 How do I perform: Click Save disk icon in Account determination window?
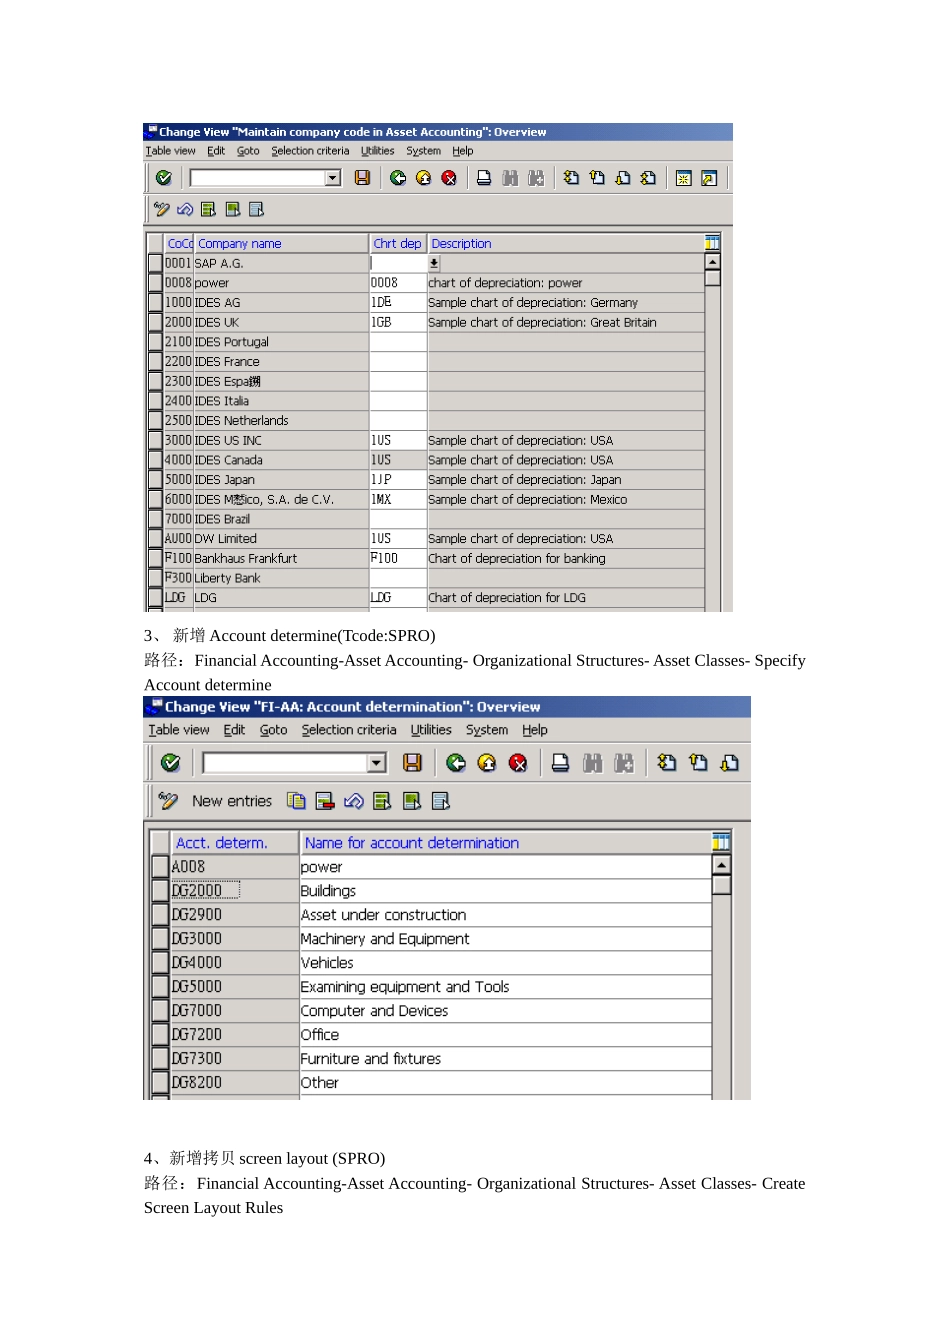[412, 763]
